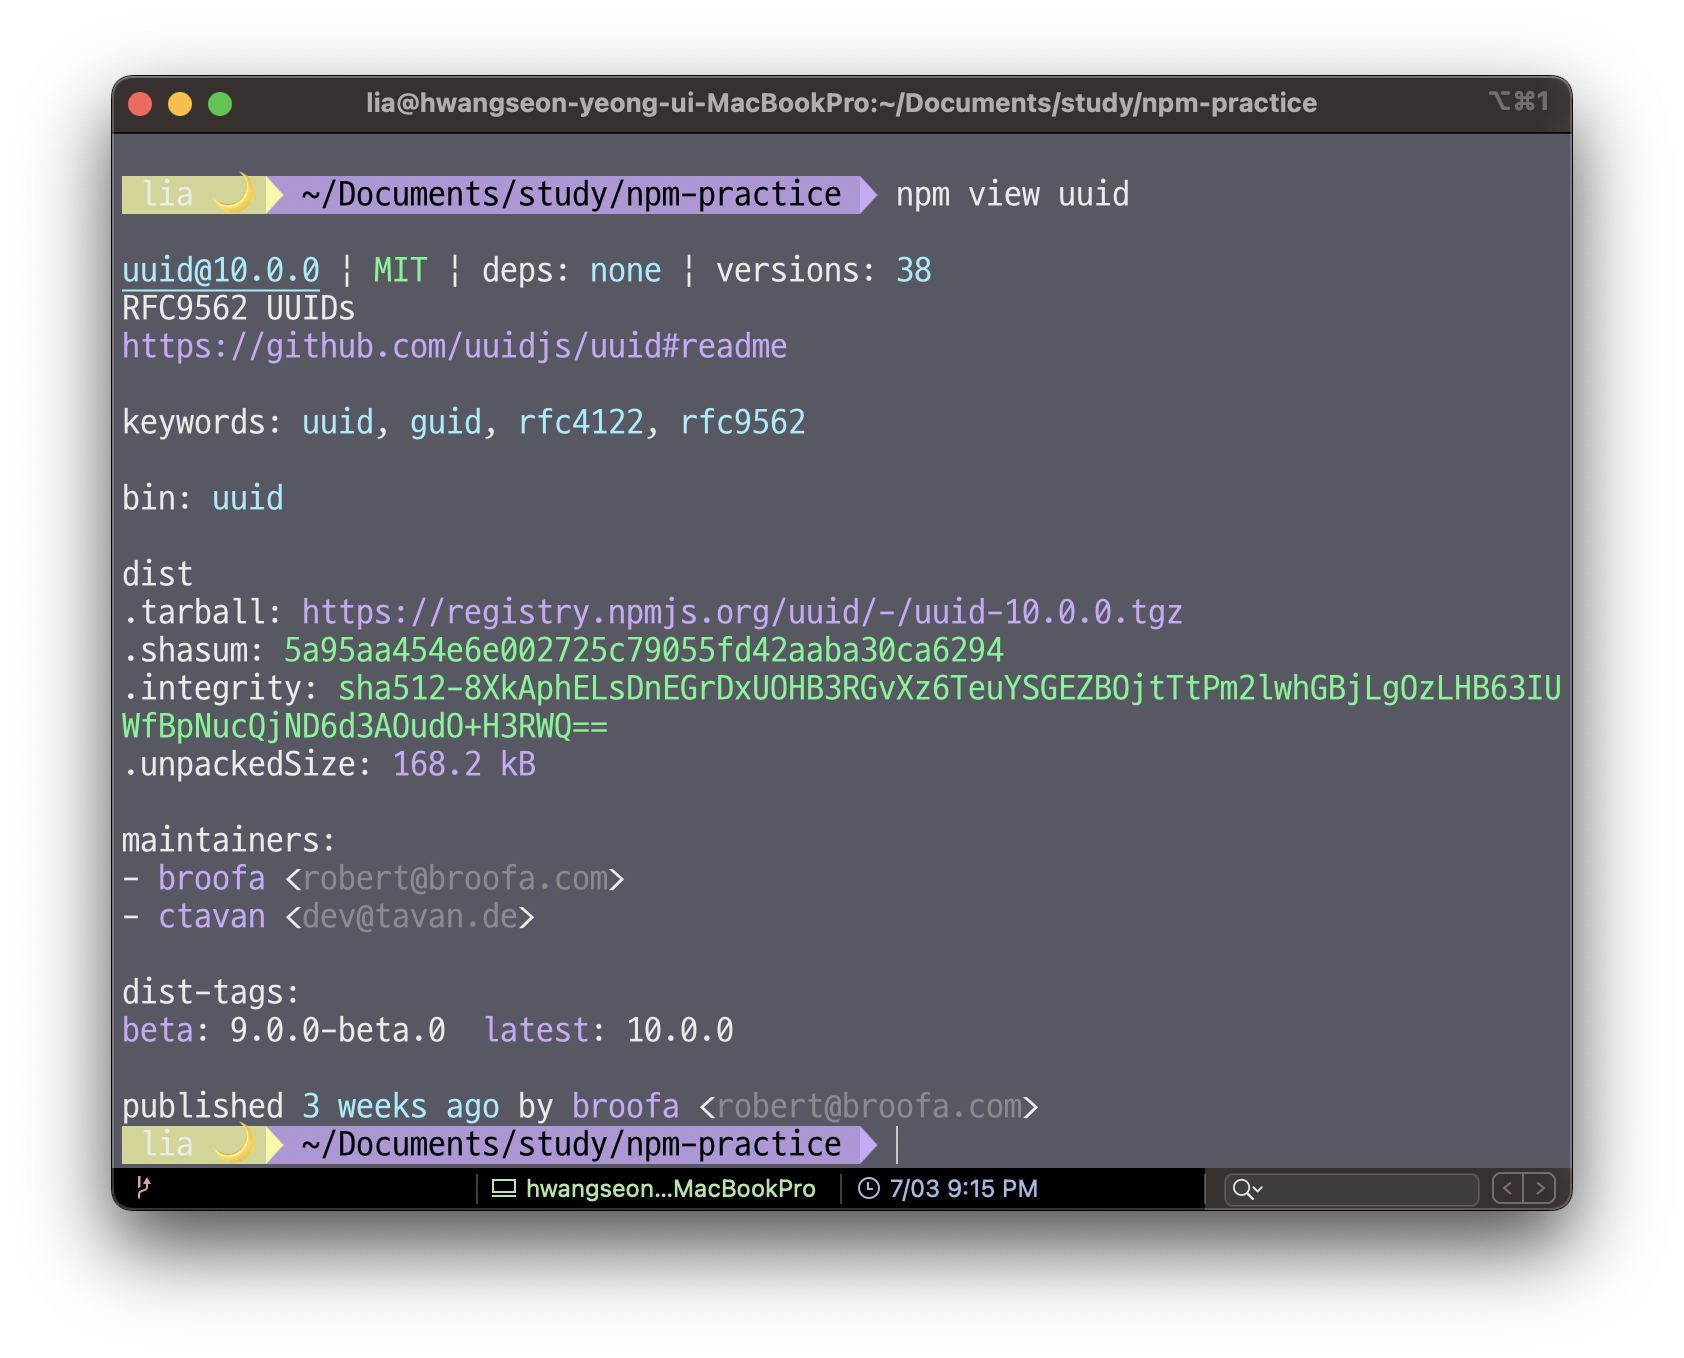
Task: Click dev@tavan.de maintainer email
Action: [410, 916]
